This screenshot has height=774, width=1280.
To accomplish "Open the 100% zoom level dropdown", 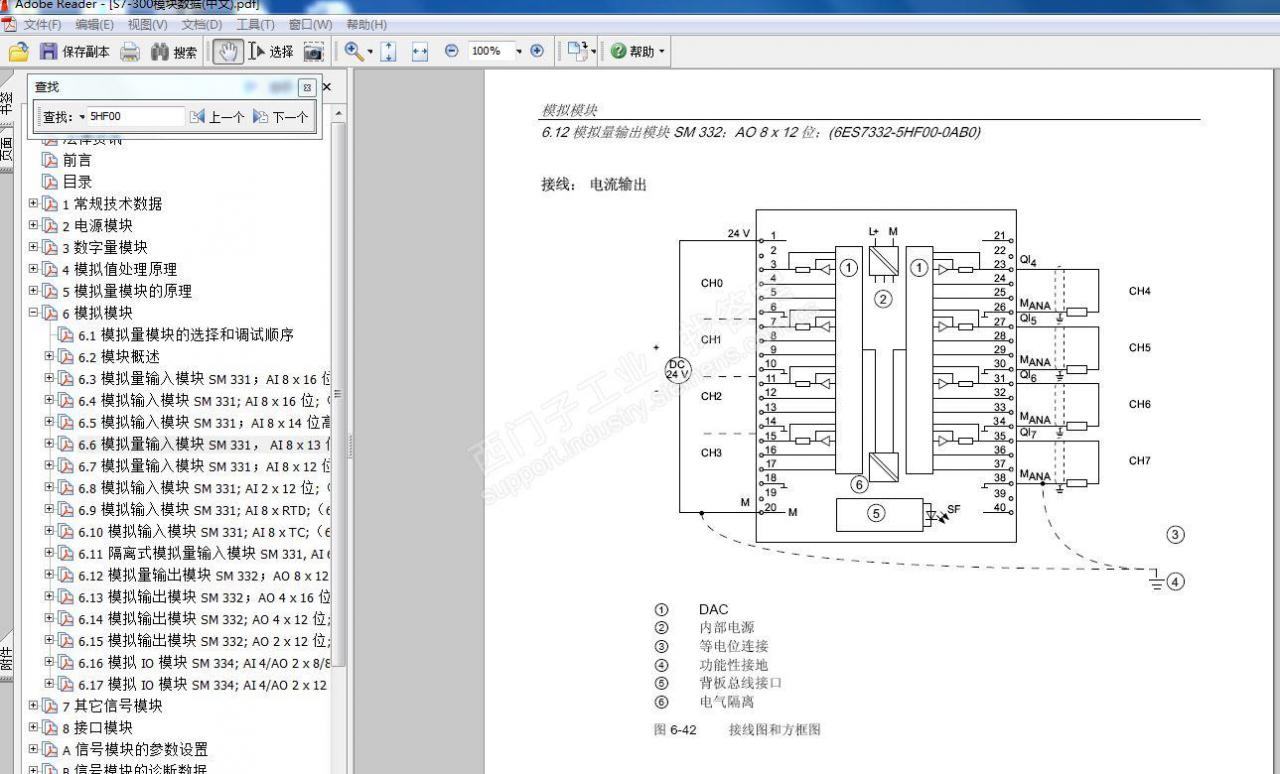I will pyautogui.click(x=518, y=51).
